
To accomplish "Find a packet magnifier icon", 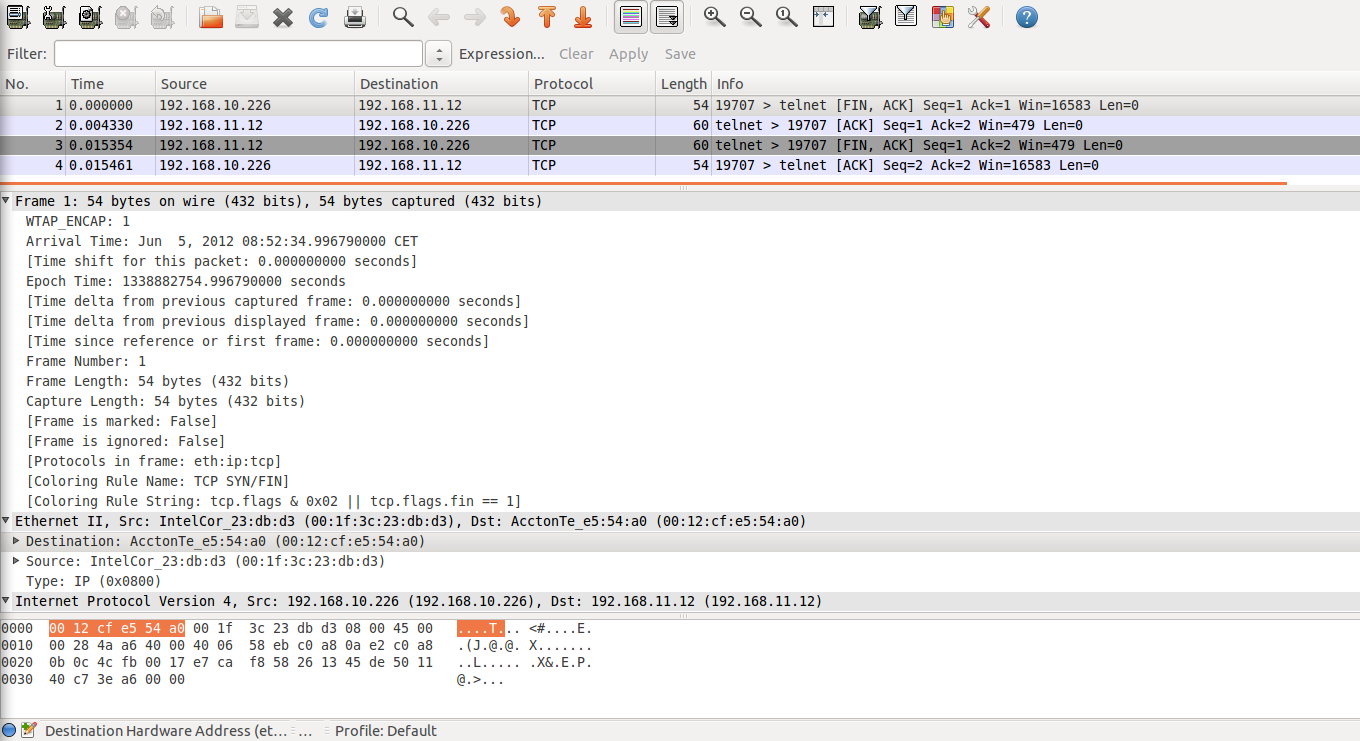I will point(402,17).
